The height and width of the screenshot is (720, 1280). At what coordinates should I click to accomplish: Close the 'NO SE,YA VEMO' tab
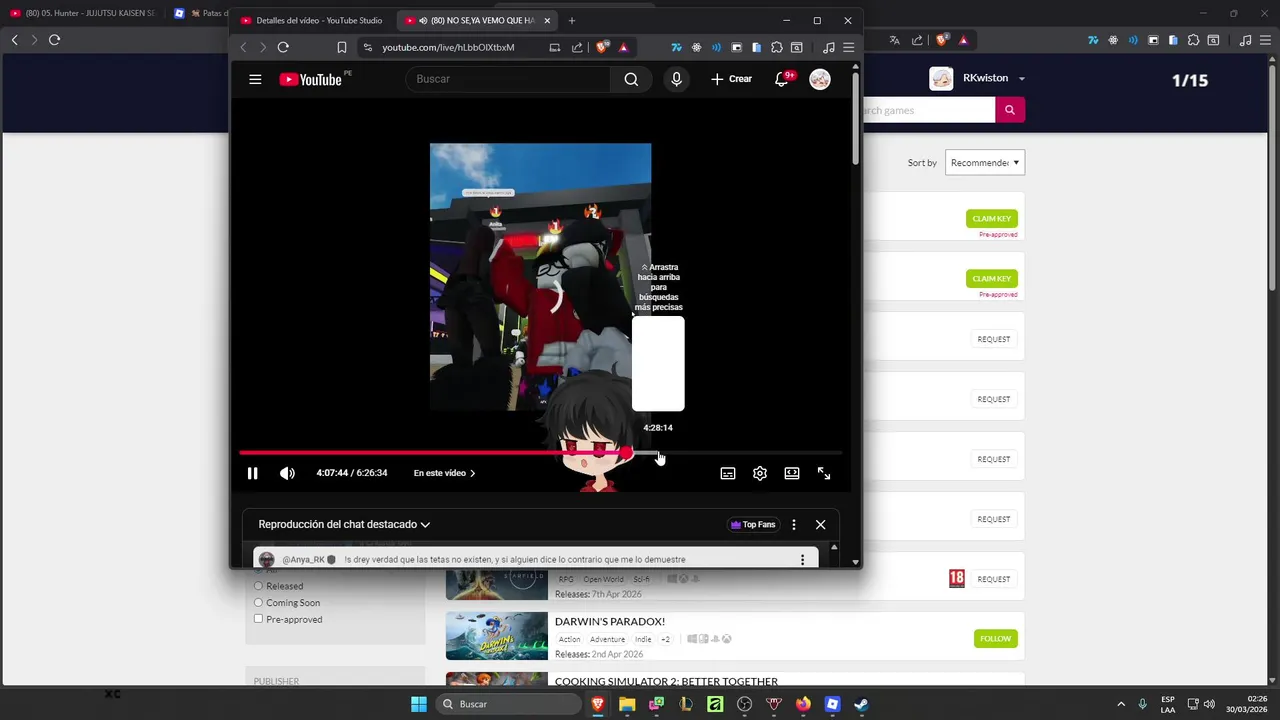tap(547, 20)
